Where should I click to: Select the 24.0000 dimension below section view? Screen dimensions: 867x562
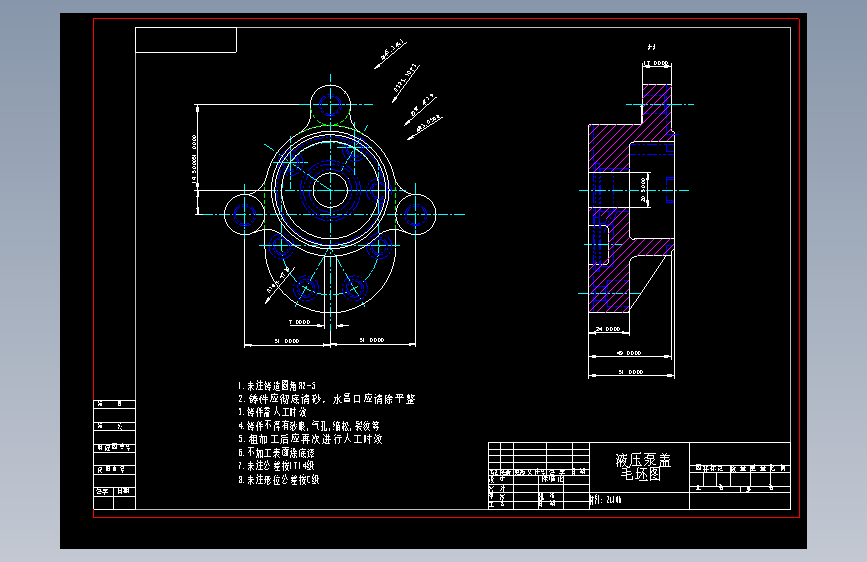608,329
